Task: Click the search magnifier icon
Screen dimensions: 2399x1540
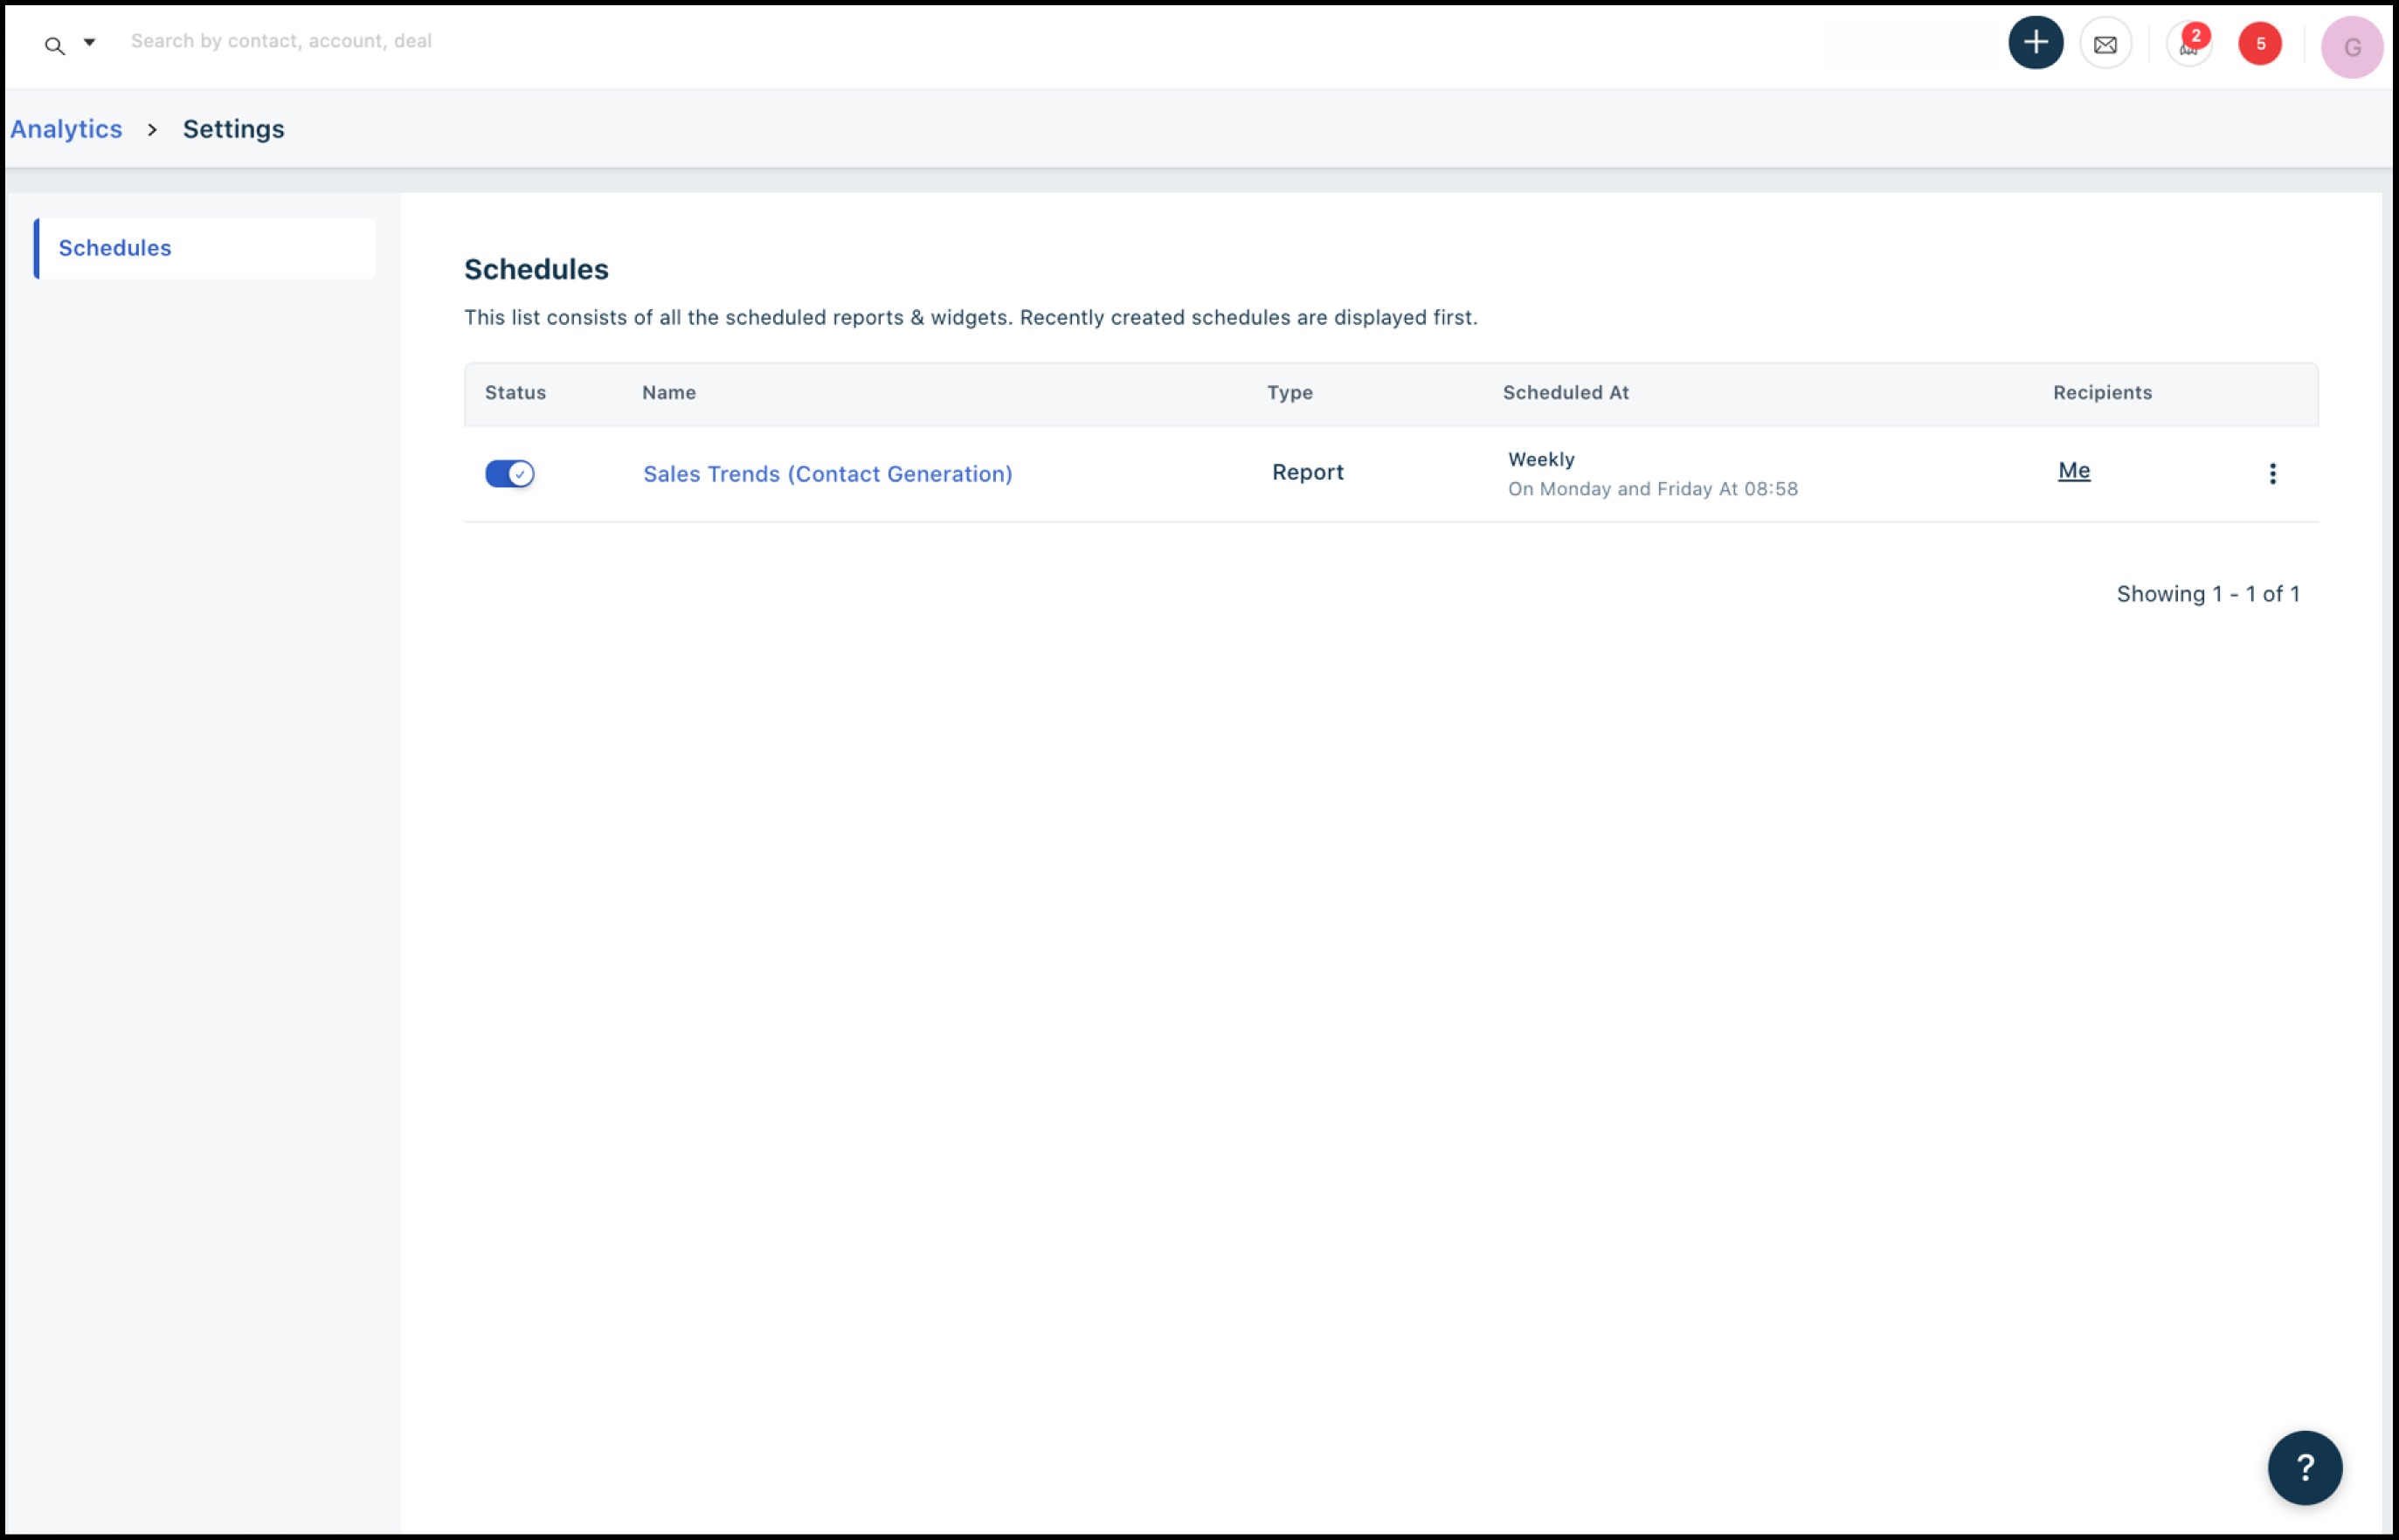Action: click(x=54, y=45)
